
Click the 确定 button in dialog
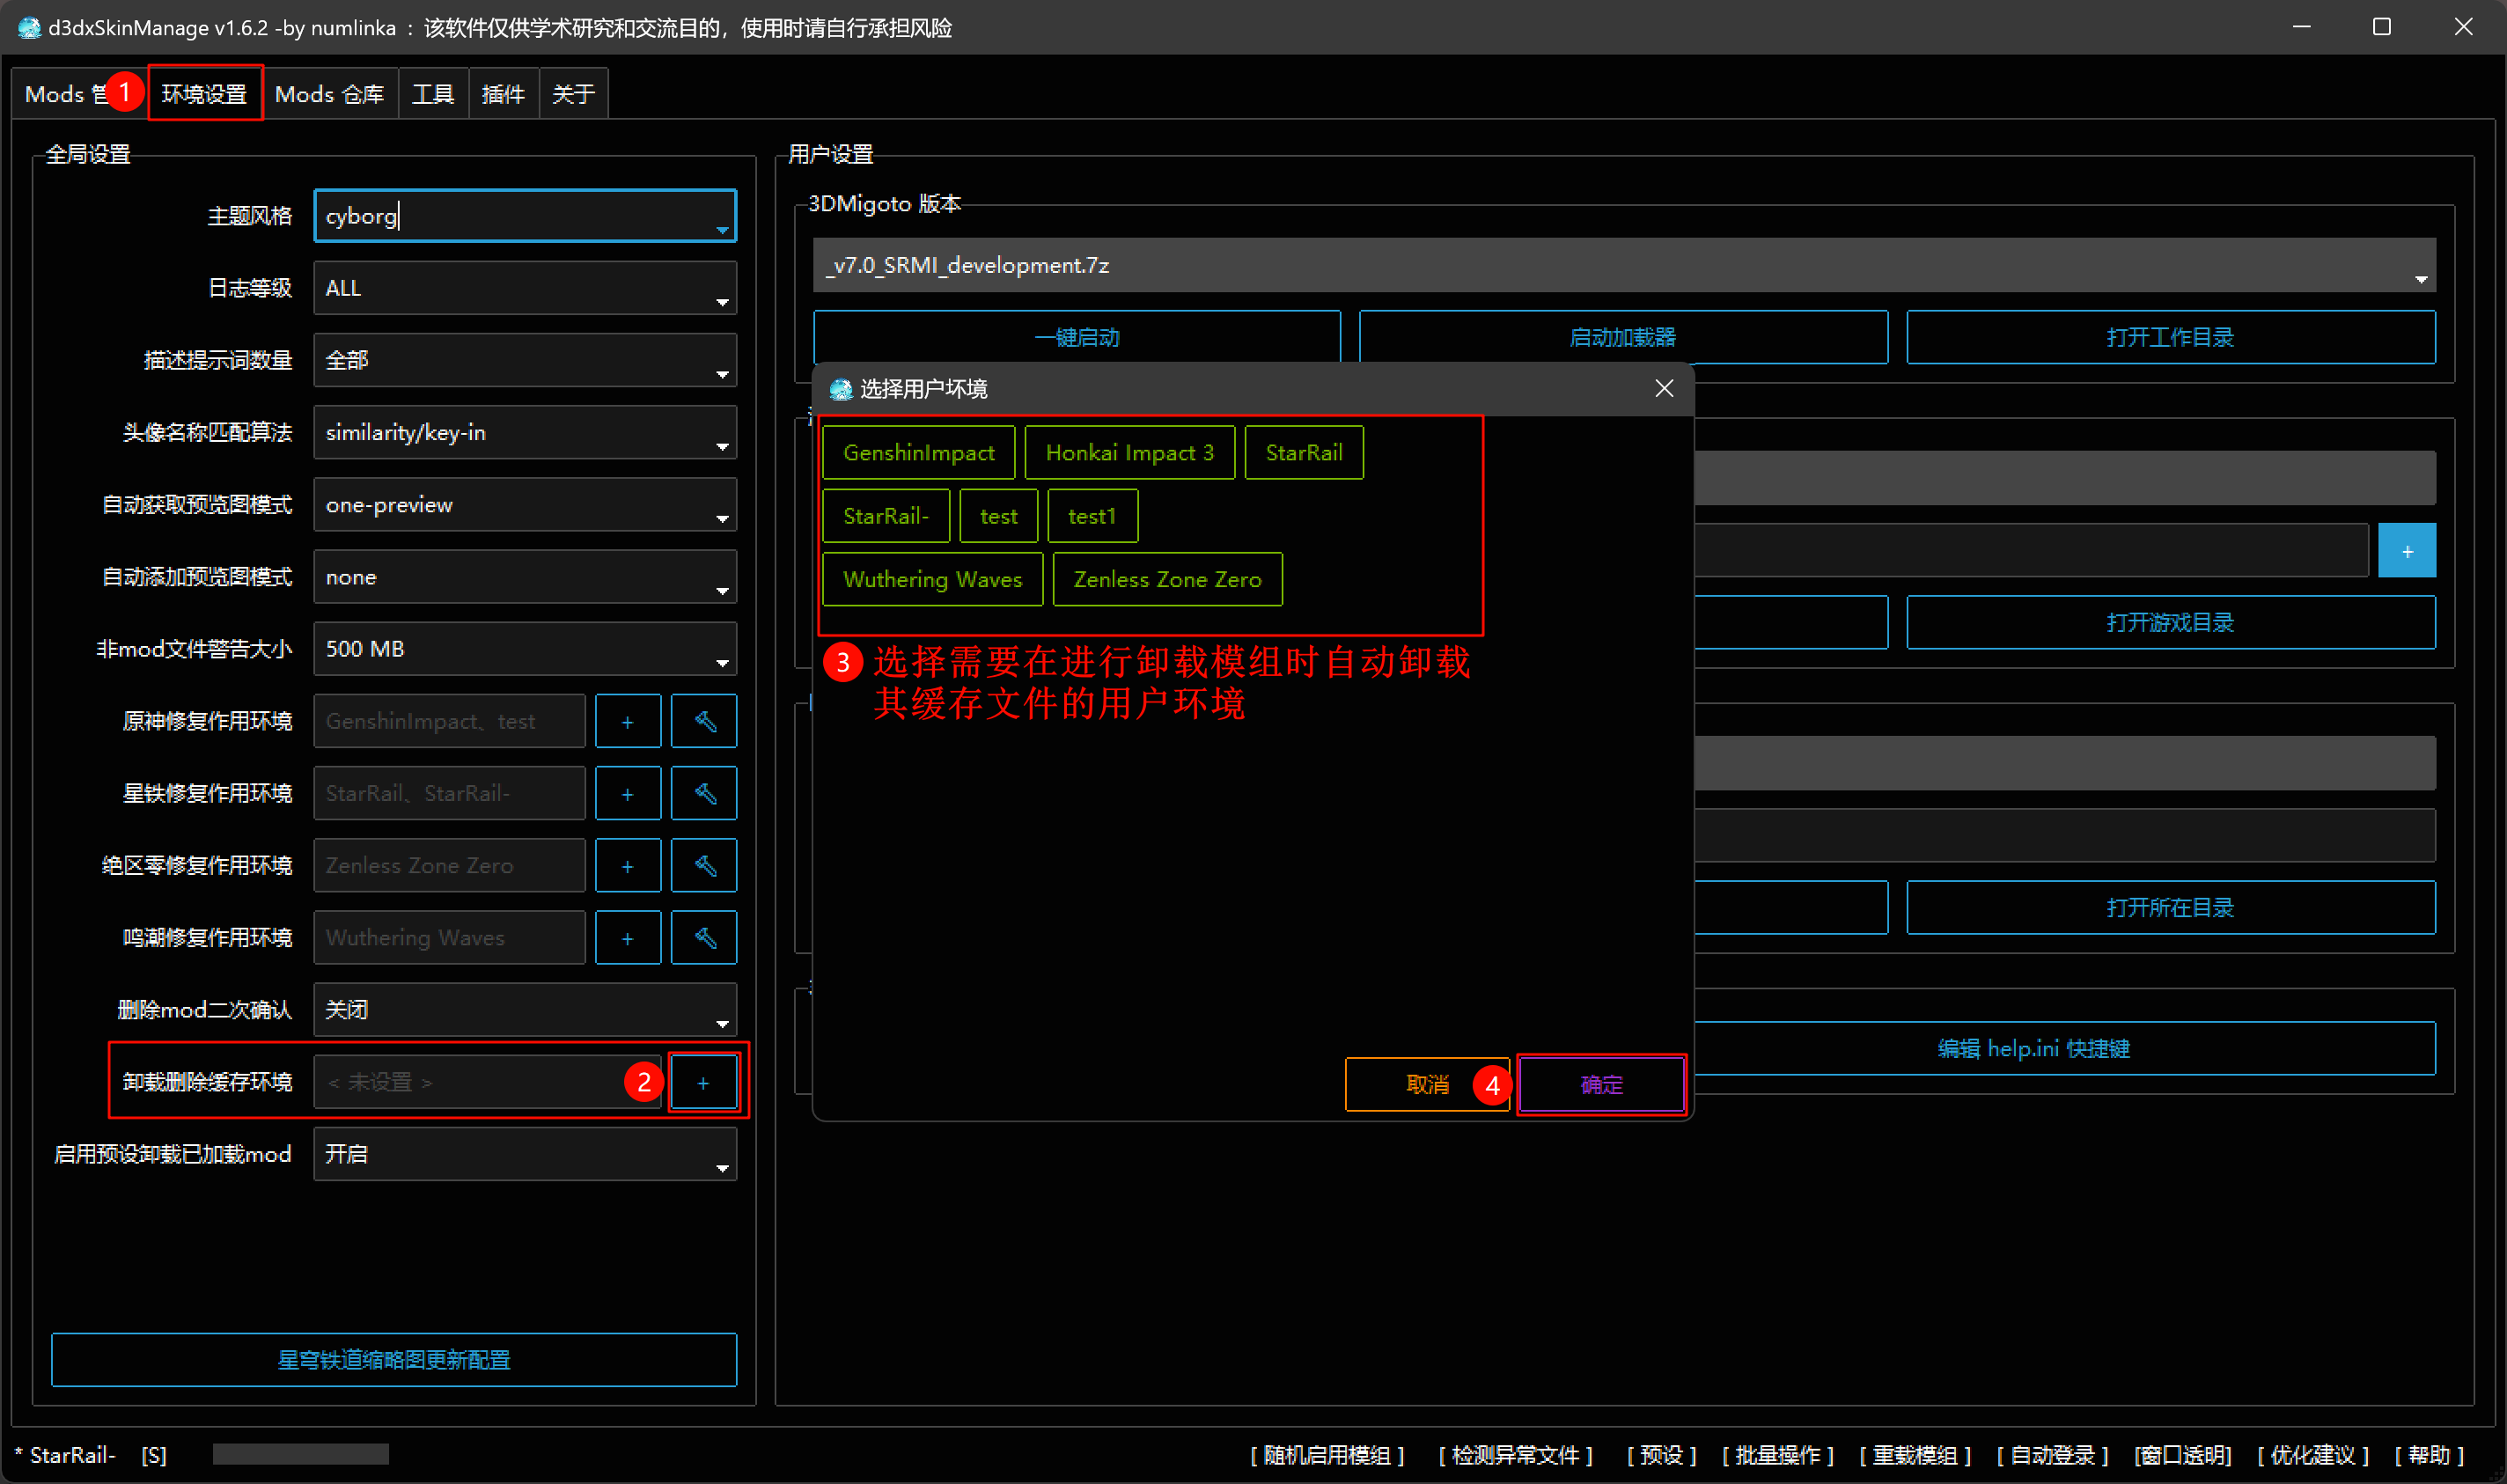point(1601,1084)
